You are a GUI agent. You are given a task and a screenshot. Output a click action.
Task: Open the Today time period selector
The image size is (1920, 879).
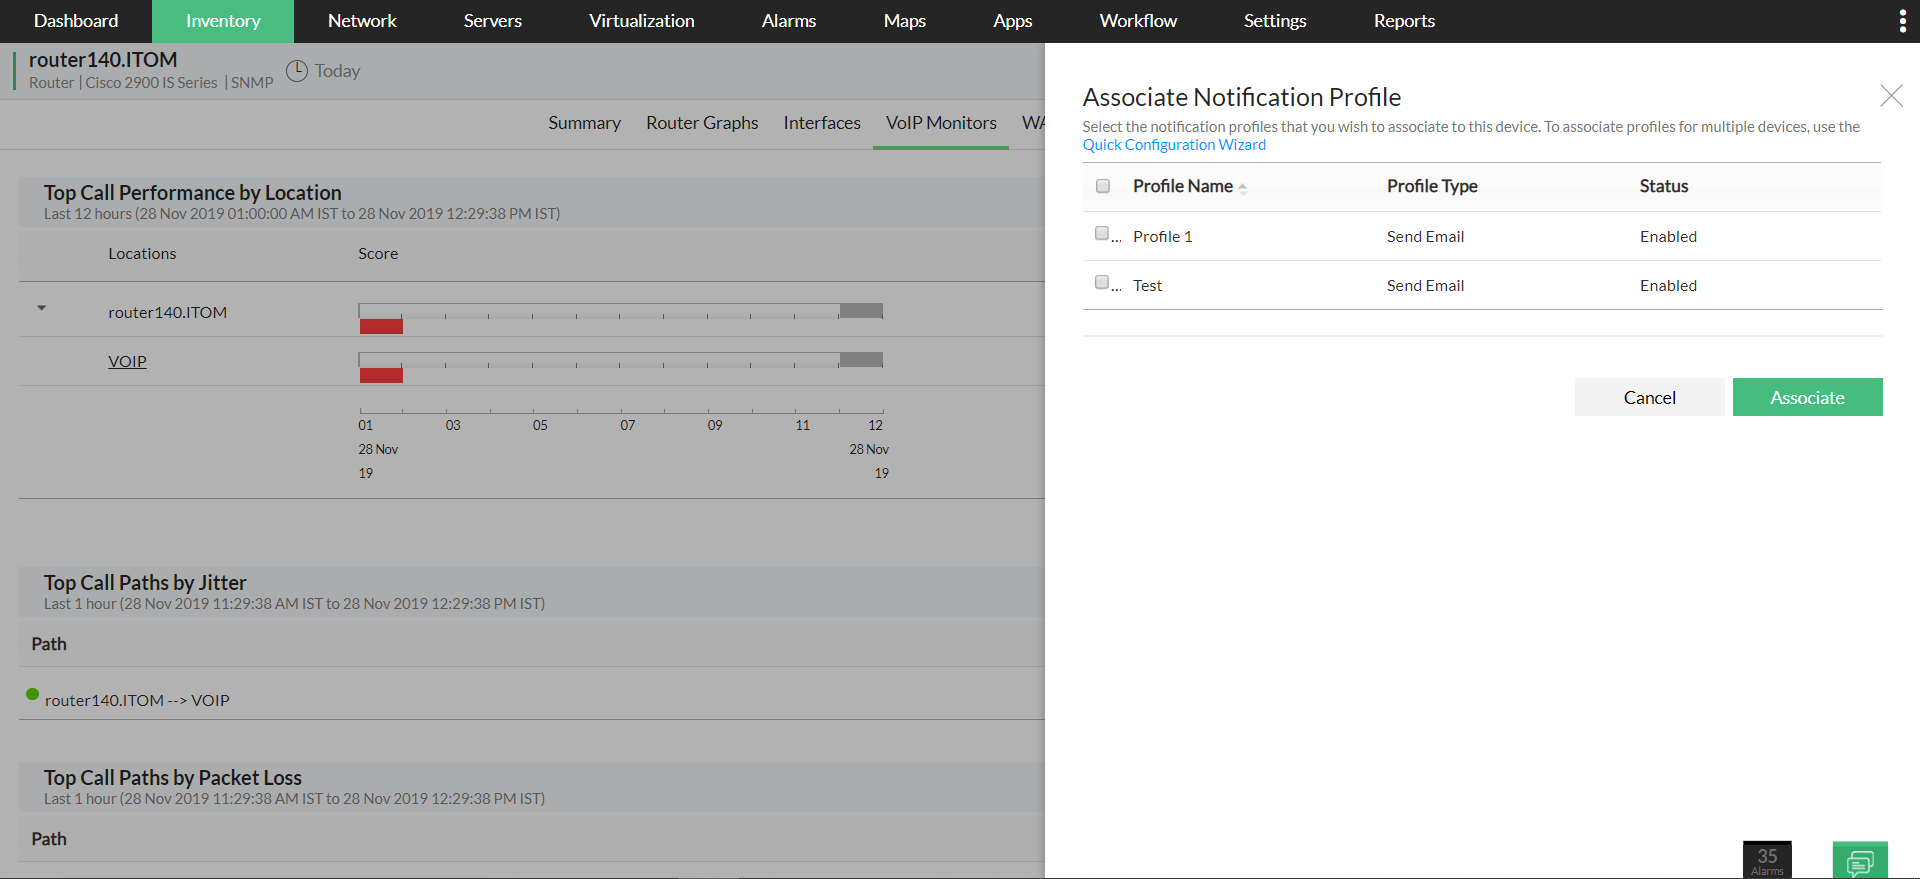tap(337, 71)
